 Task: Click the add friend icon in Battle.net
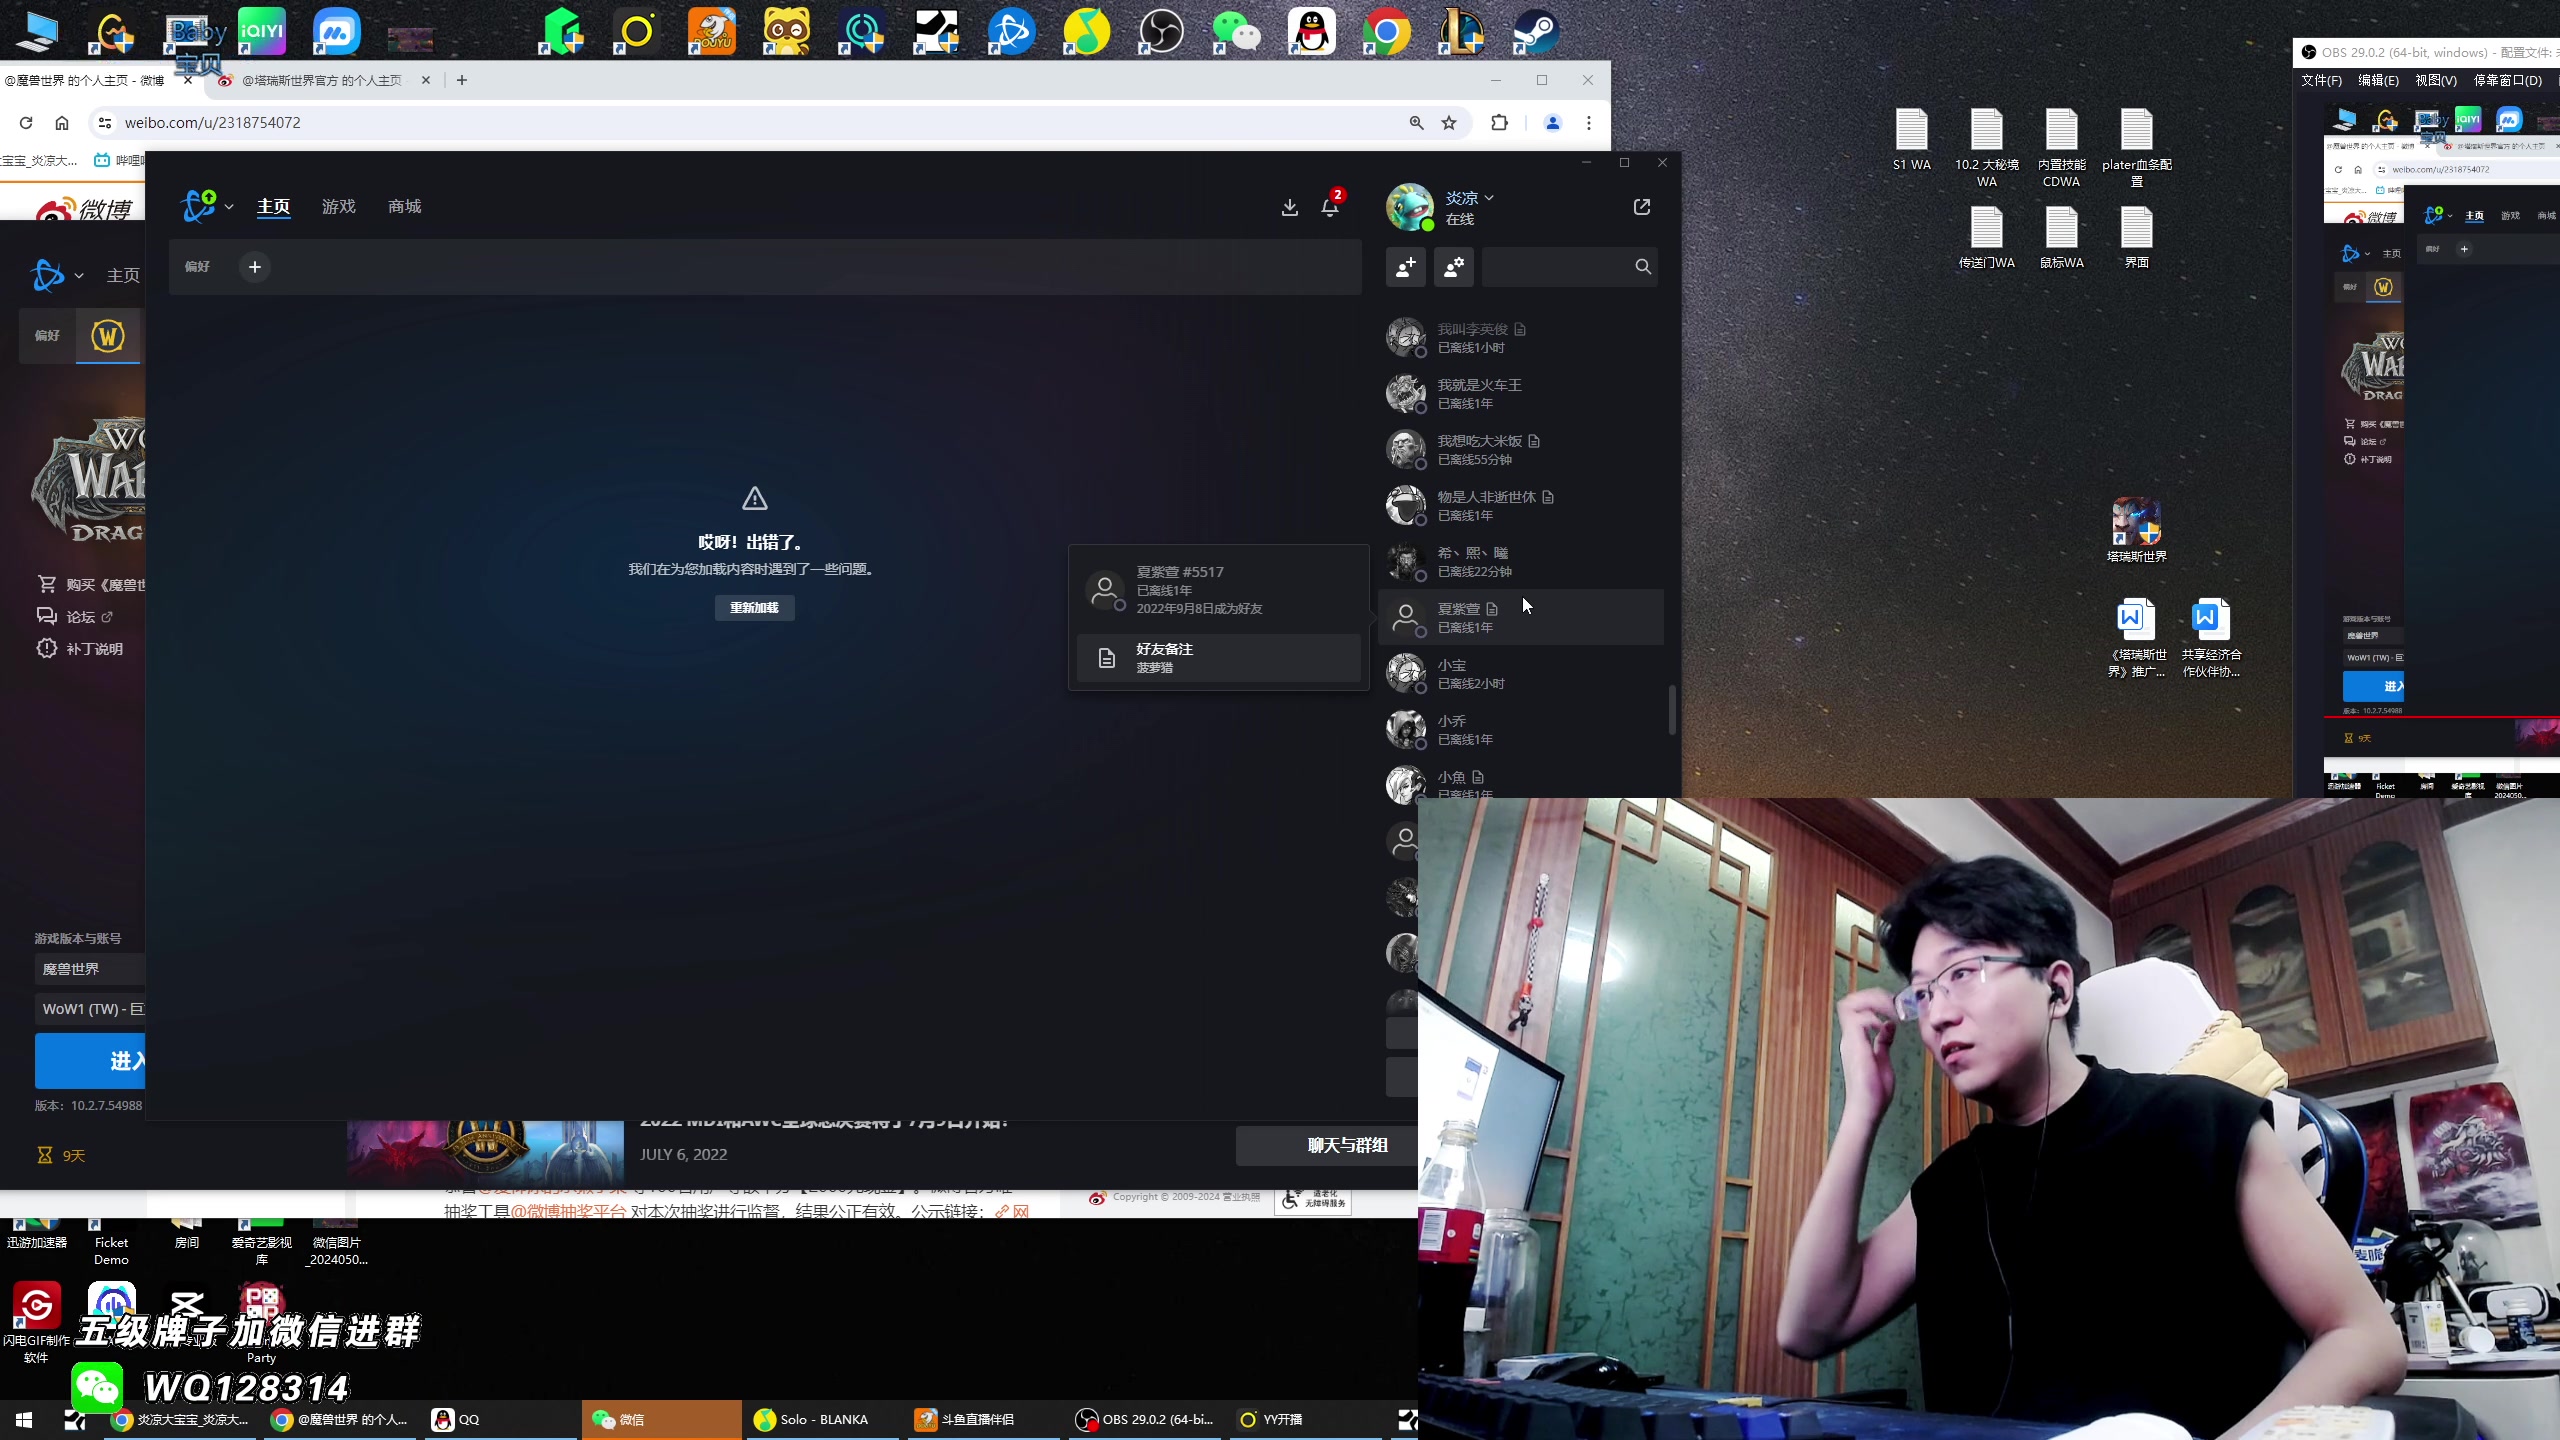[1406, 267]
